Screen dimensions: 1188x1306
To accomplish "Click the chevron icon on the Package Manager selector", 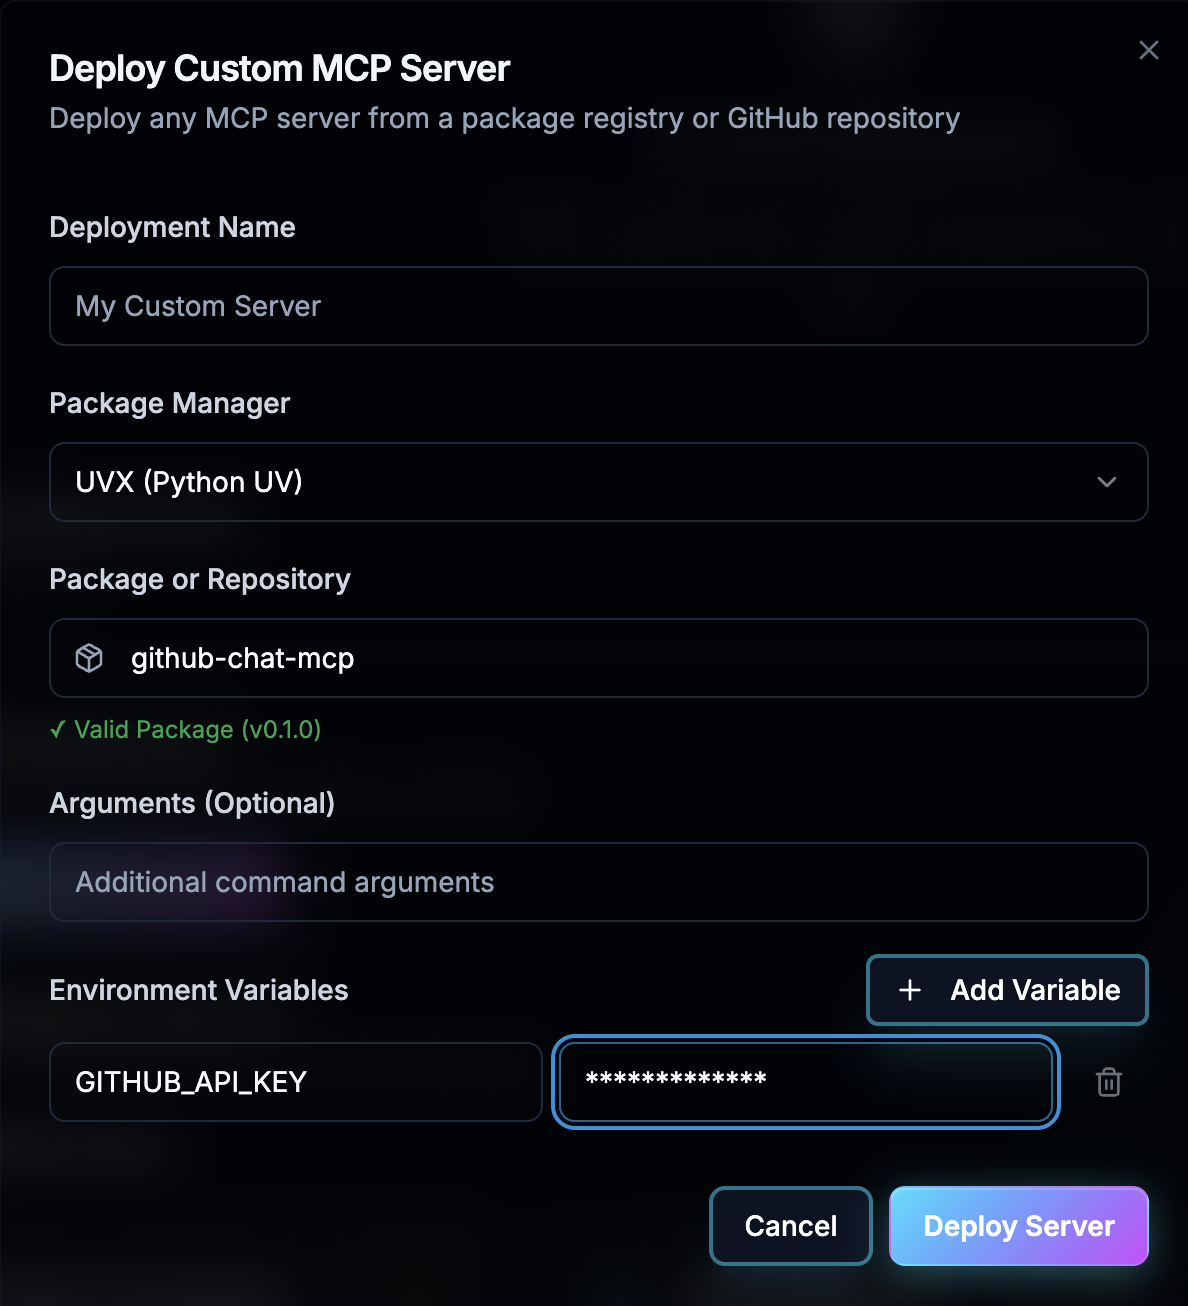I will coord(1106,482).
